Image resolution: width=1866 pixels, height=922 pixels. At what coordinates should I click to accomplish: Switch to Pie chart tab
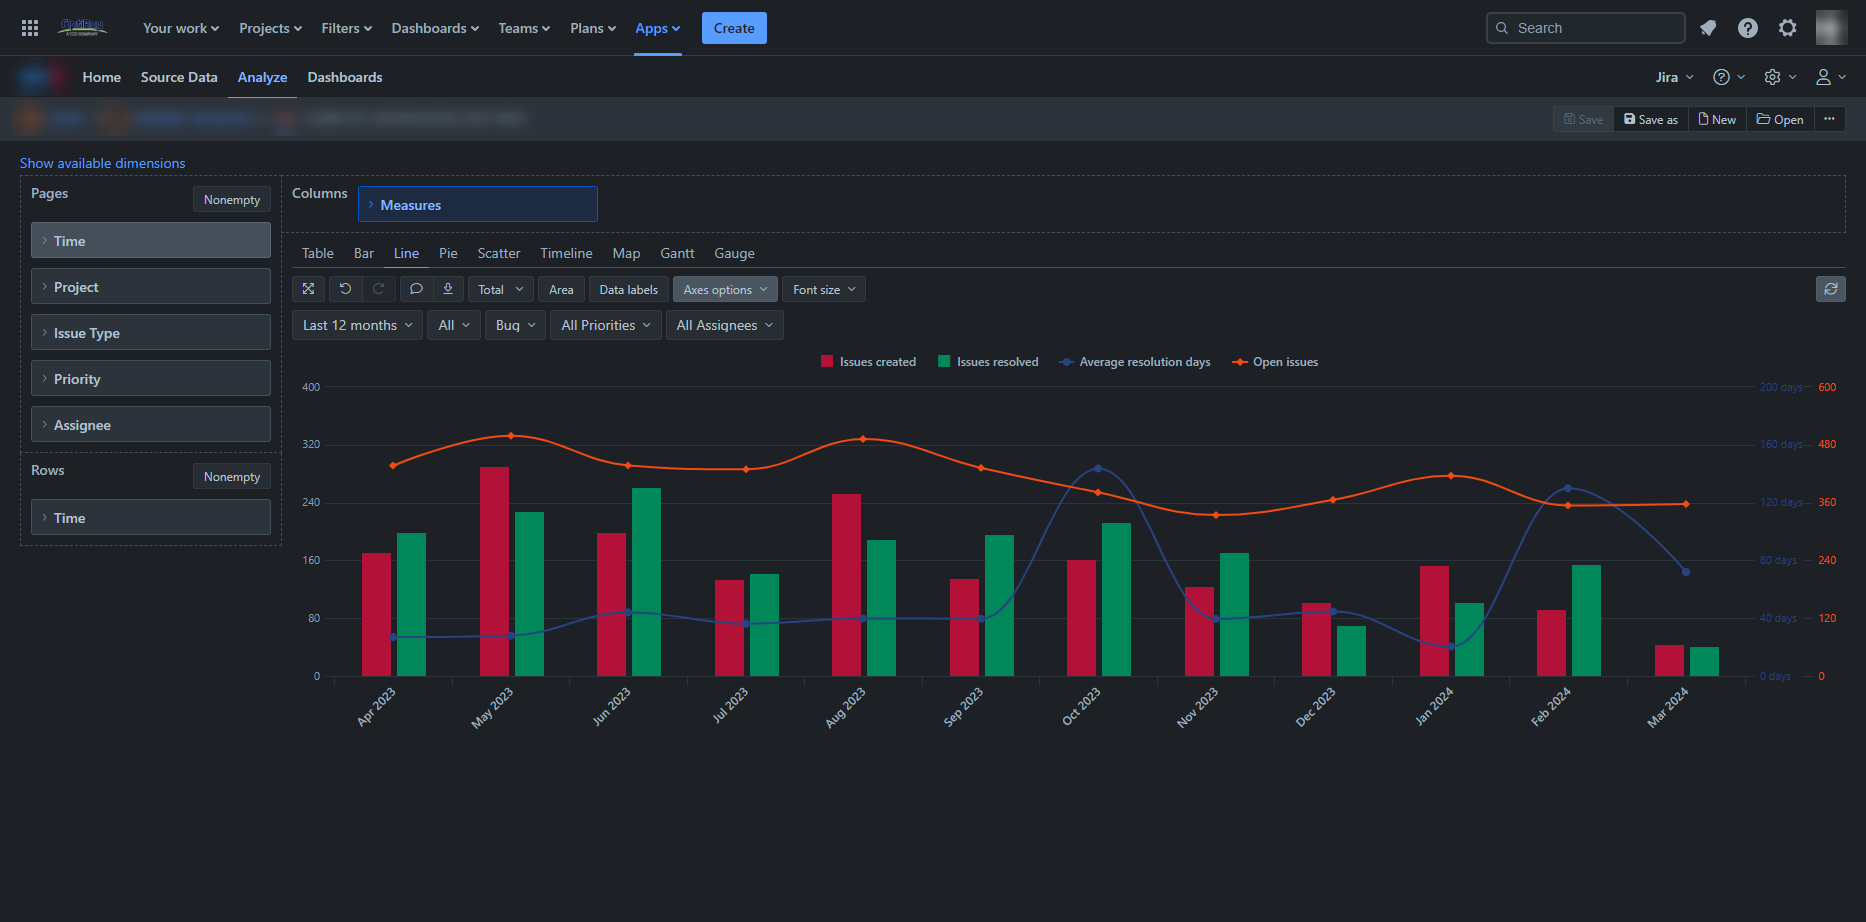[x=448, y=253]
